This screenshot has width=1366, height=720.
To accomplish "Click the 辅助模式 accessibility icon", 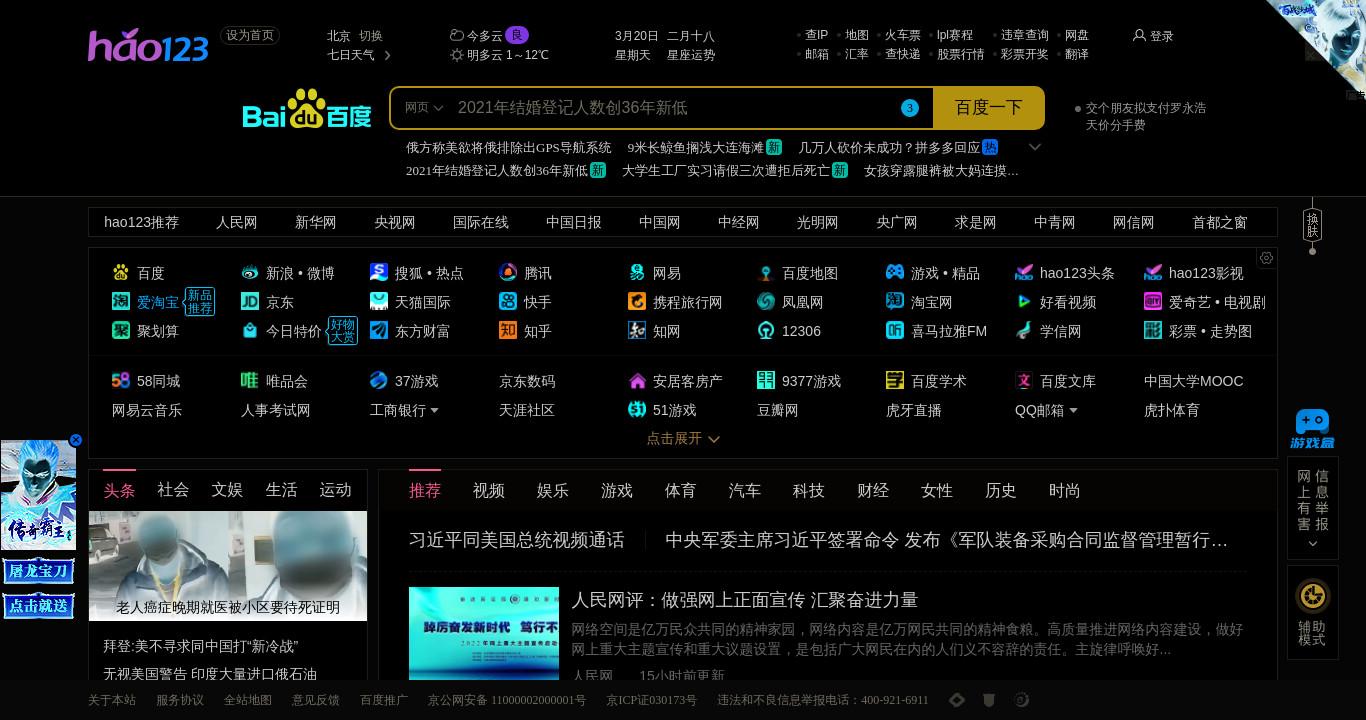I will pyautogui.click(x=1312, y=597).
